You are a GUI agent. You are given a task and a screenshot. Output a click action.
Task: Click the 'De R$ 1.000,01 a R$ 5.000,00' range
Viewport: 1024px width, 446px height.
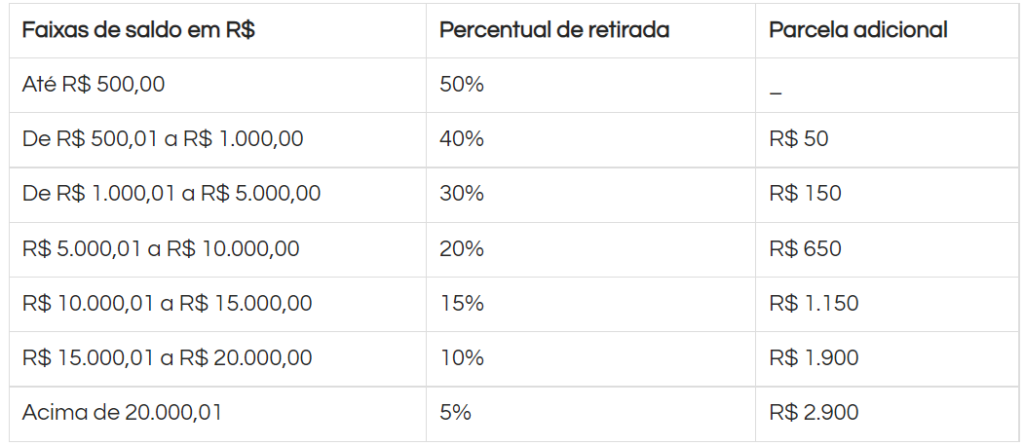coord(171,194)
